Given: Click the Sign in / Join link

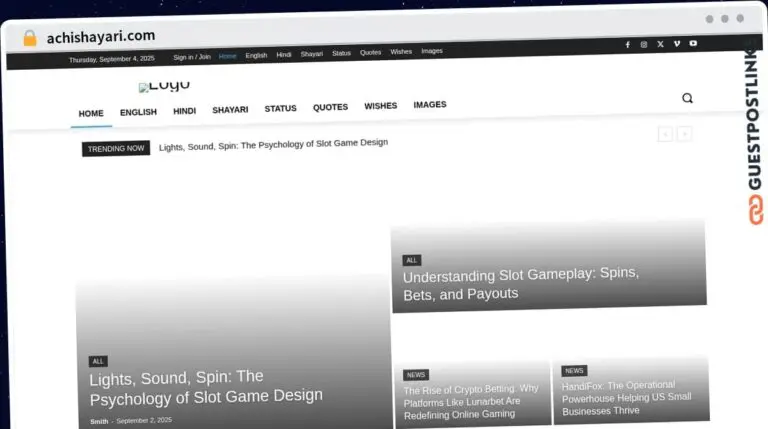Looking at the screenshot, I should pyautogui.click(x=192, y=57).
